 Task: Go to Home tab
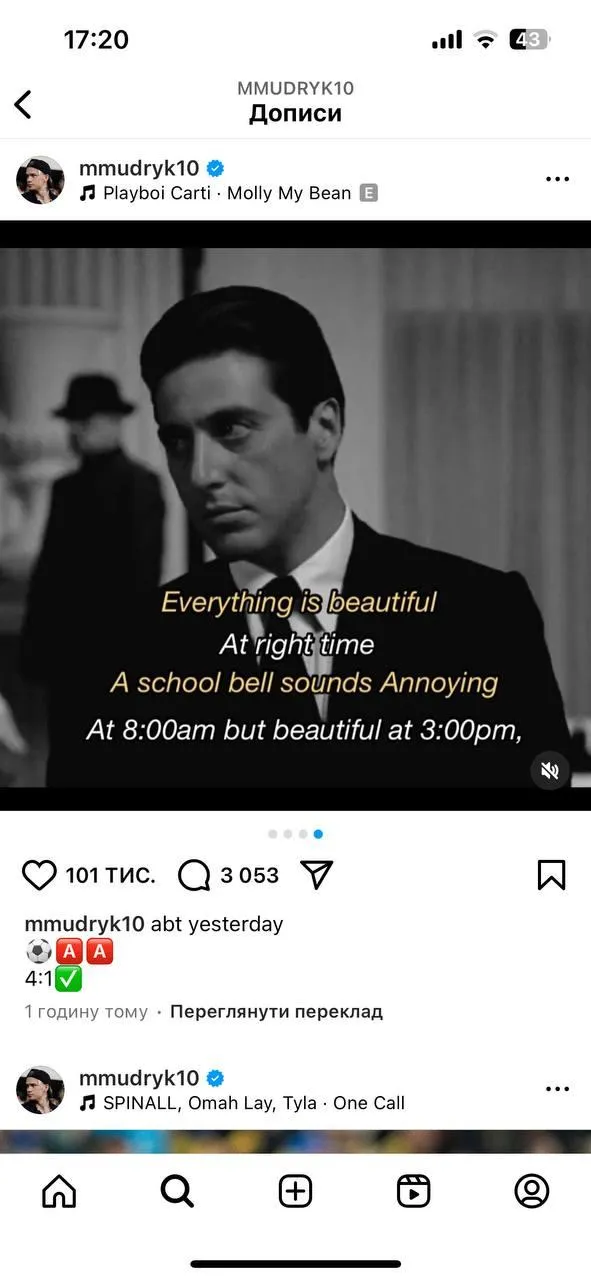tap(59, 1191)
